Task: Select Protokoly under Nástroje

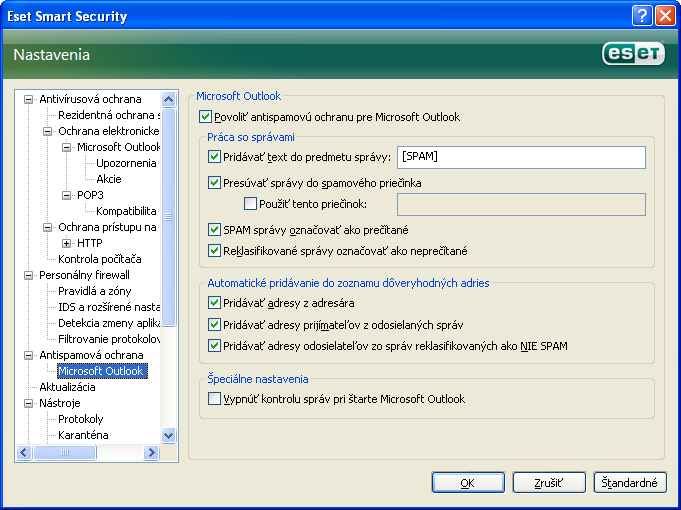Action: tap(81, 419)
